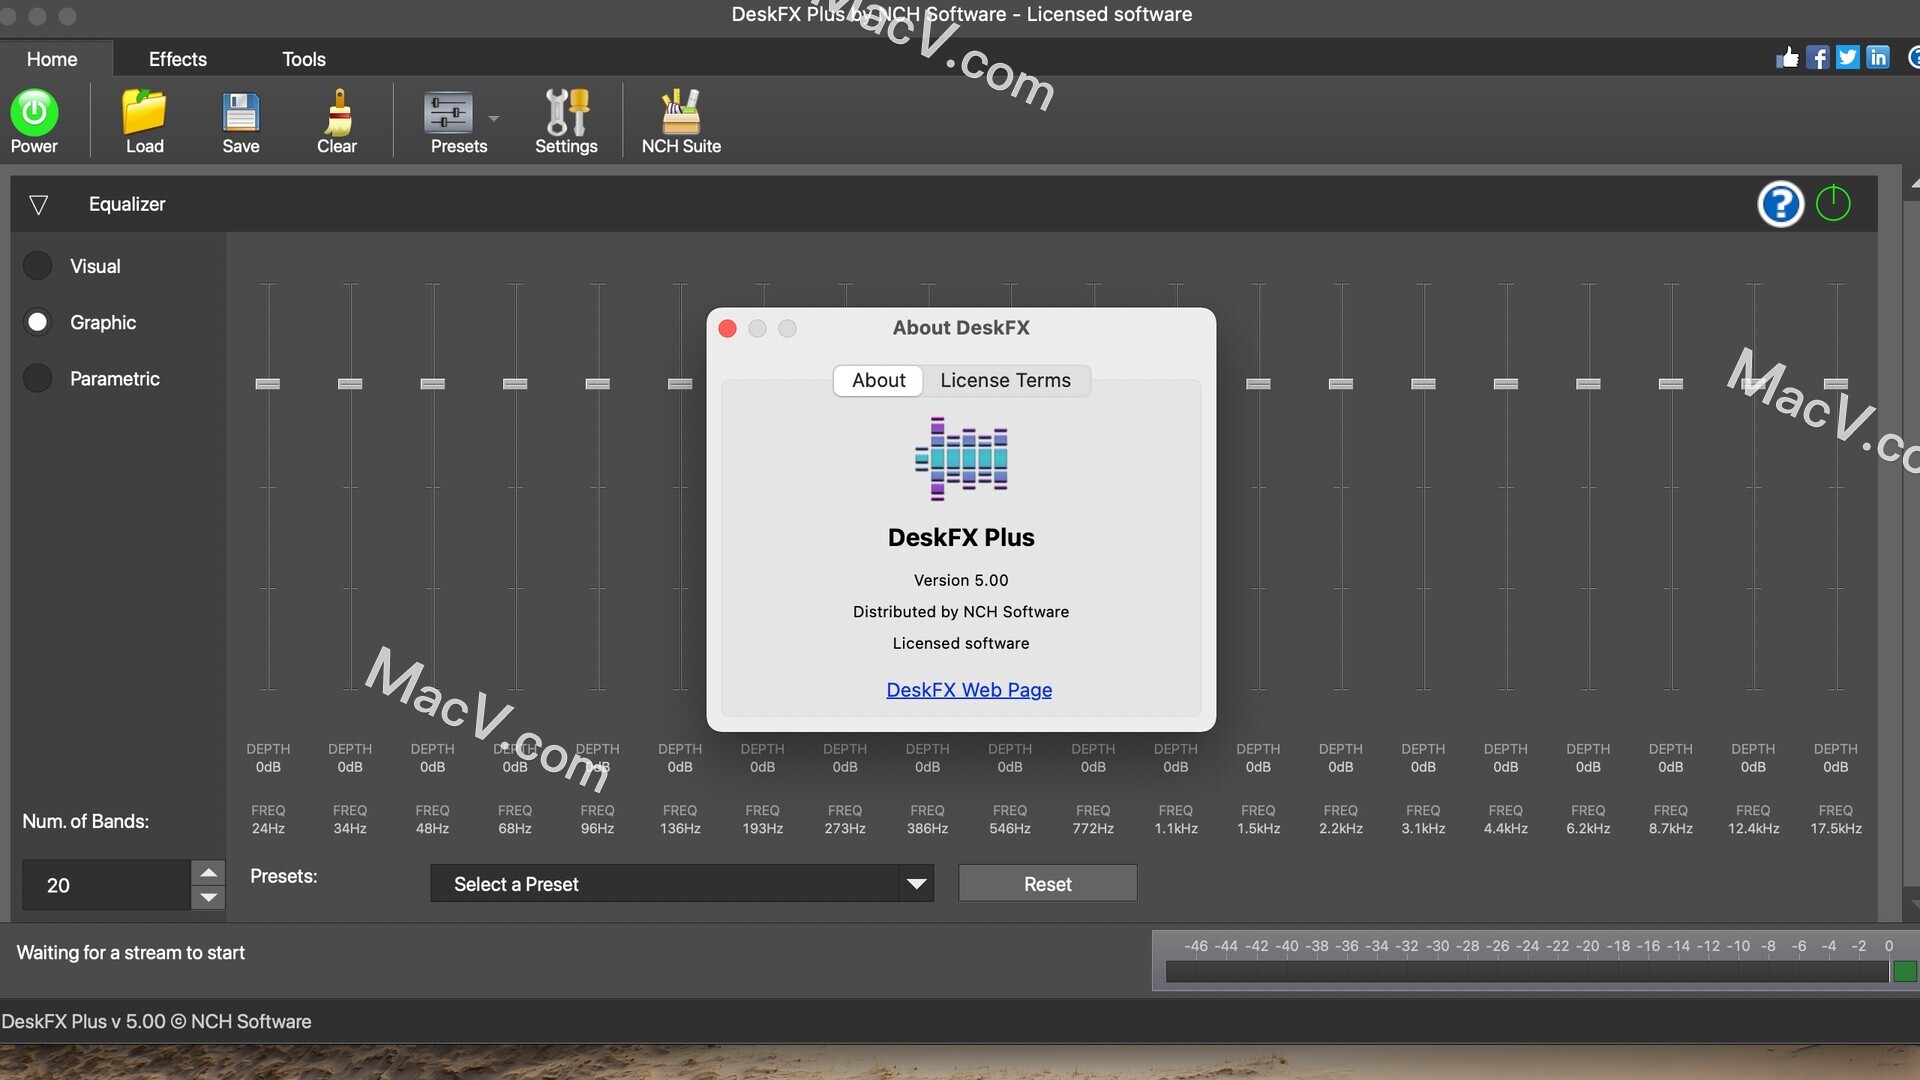Share via the Facebook icon
The width and height of the screenshot is (1920, 1080).
1818,57
